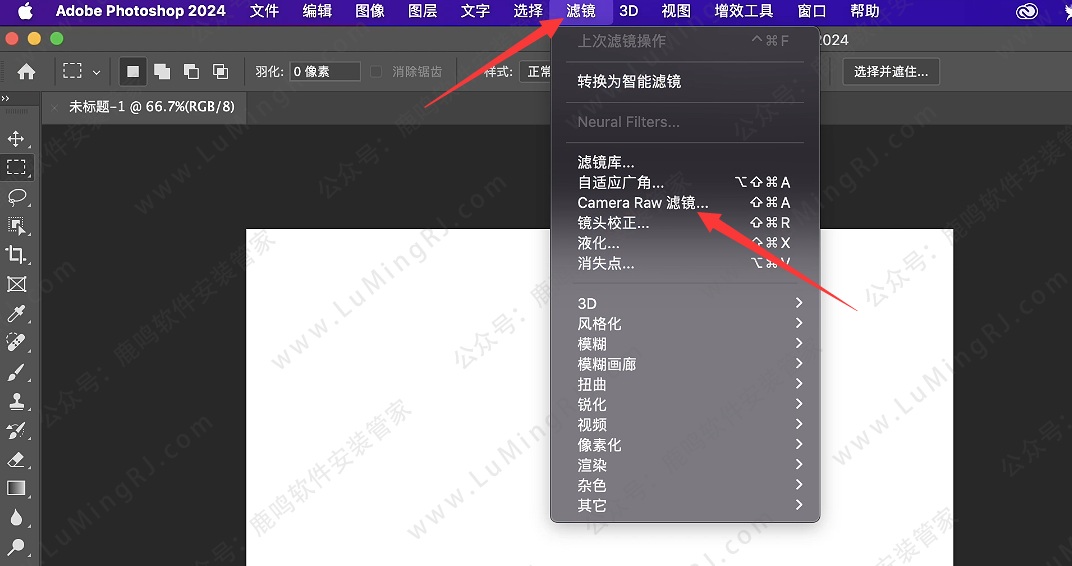Click the Subtract from selection icon
The image size is (1072, 566).
click(191, 71)
